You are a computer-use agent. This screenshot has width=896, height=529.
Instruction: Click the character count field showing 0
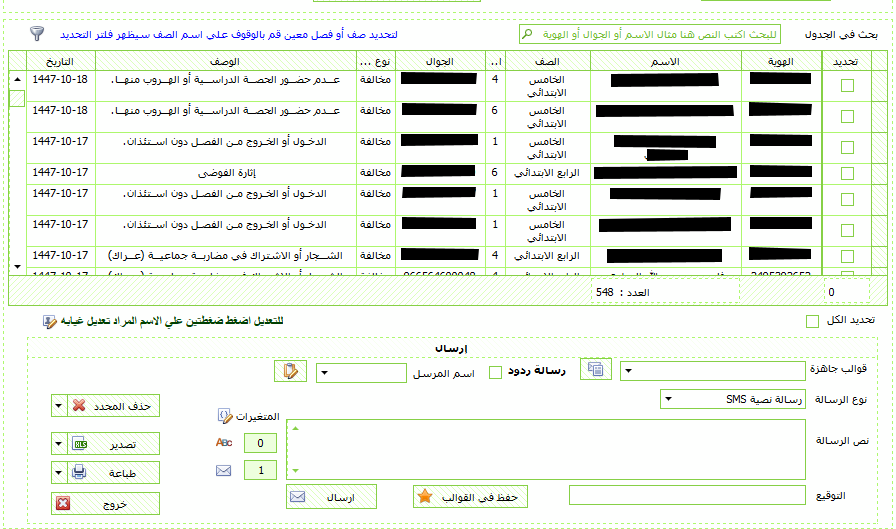[x=261, y=443]
